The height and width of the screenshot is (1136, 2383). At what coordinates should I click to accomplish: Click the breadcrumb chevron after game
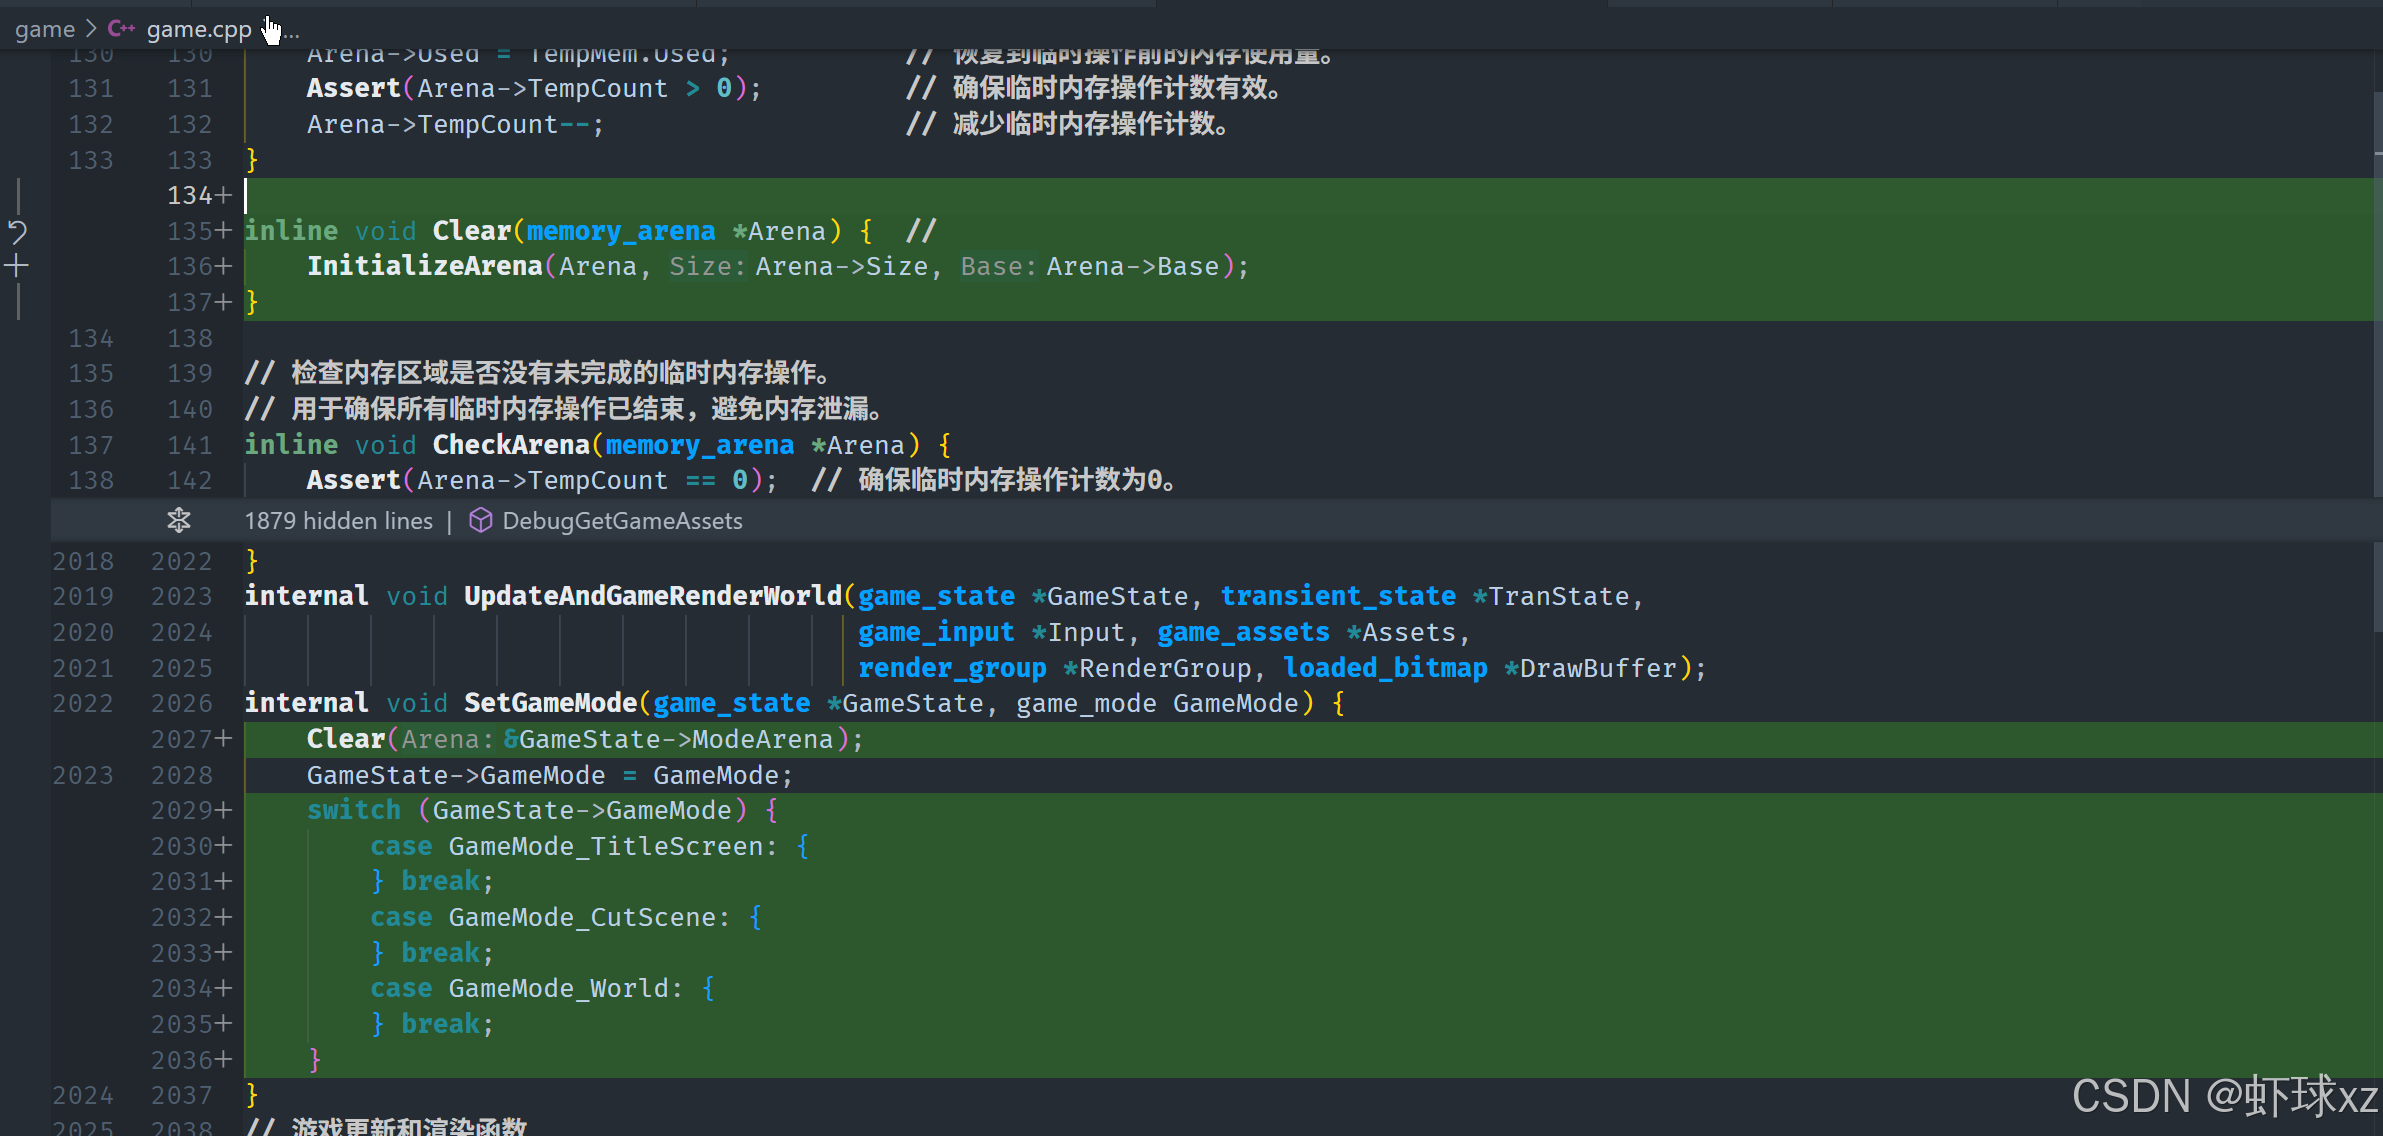click(91, 29)
